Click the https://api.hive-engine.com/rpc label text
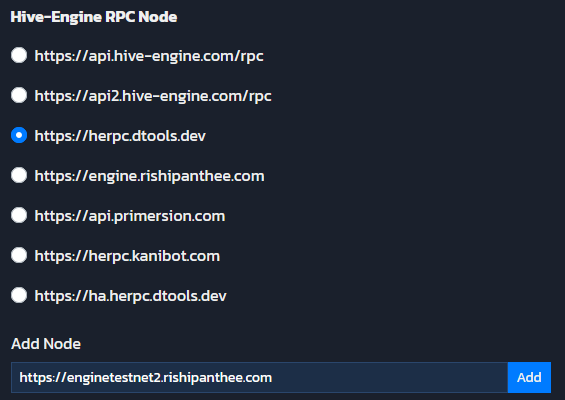The image size is (565, 400). pyautogui.click(x=149, y=56)
